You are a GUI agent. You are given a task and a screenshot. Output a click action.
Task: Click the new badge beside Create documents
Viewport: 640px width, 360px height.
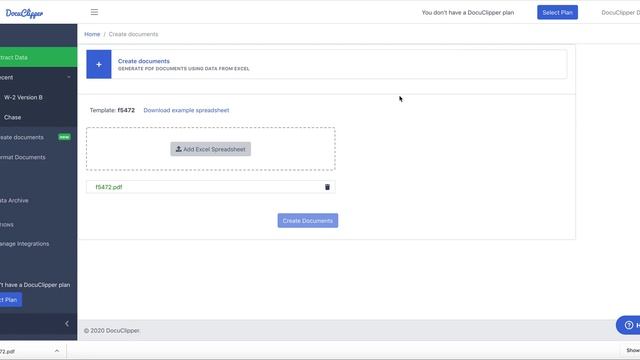pyautogui.click(x=64, y=137)
